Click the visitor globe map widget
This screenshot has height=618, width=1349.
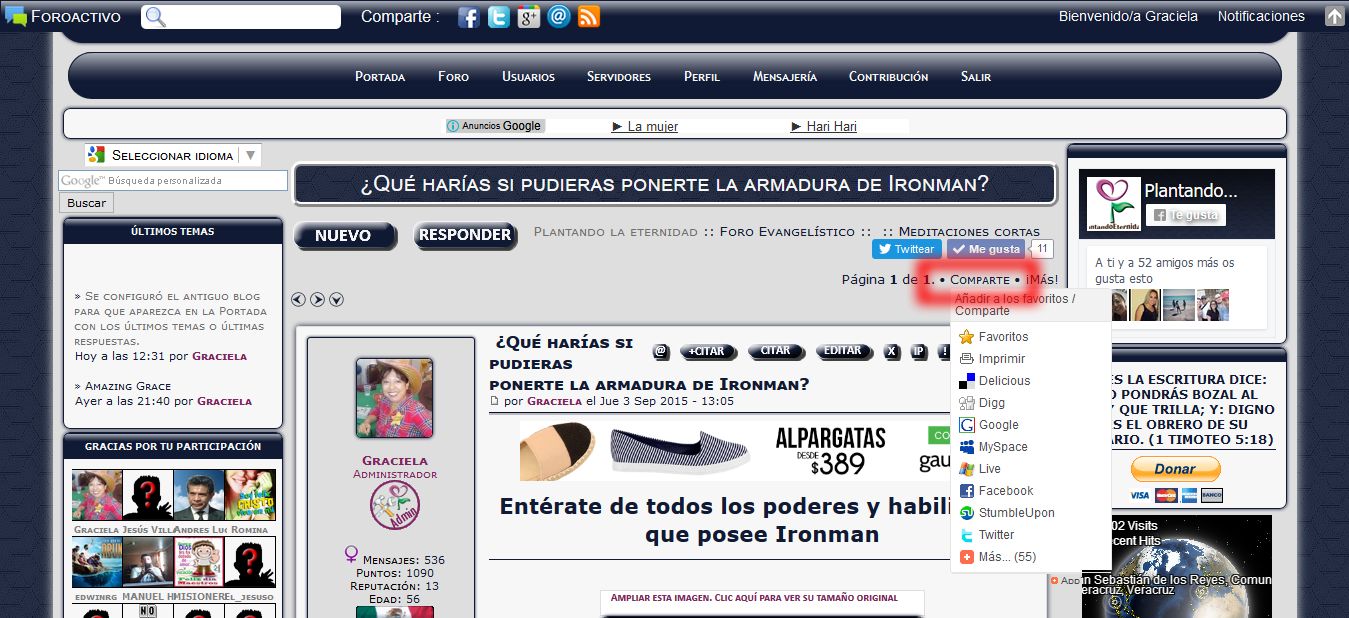click(1177, 566)
